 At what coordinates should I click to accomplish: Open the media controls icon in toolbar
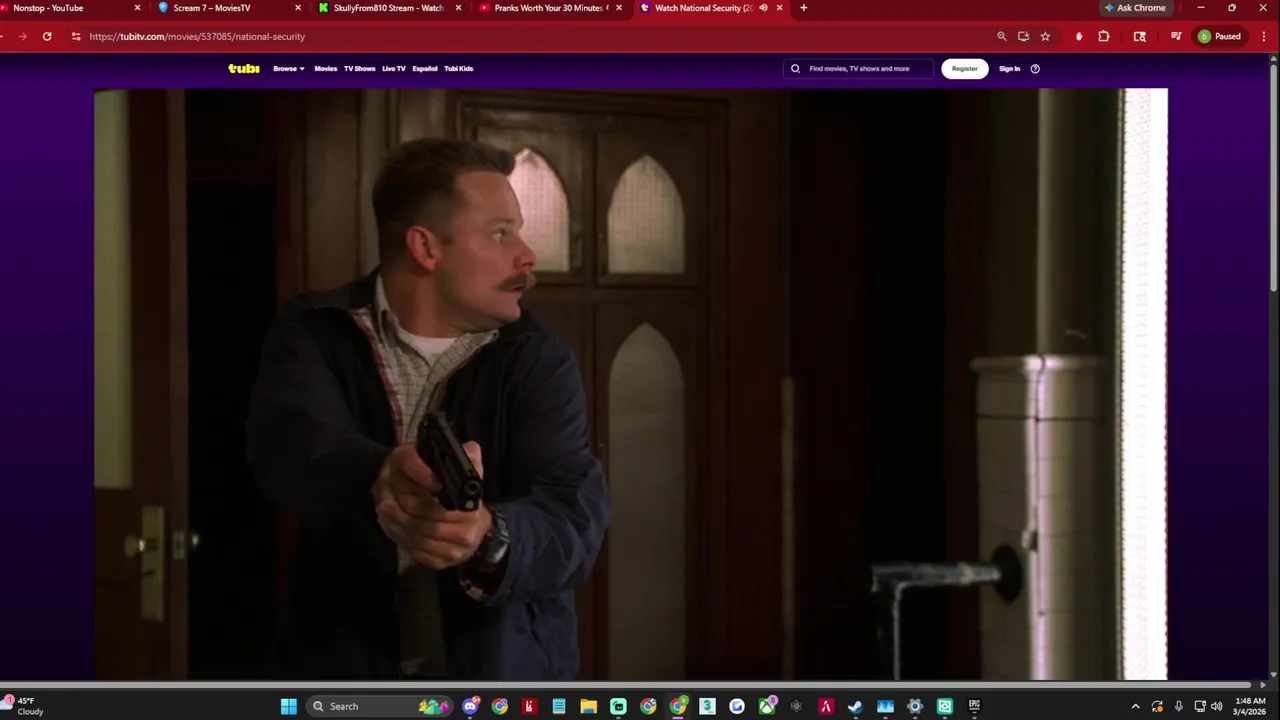[1176, 36]
